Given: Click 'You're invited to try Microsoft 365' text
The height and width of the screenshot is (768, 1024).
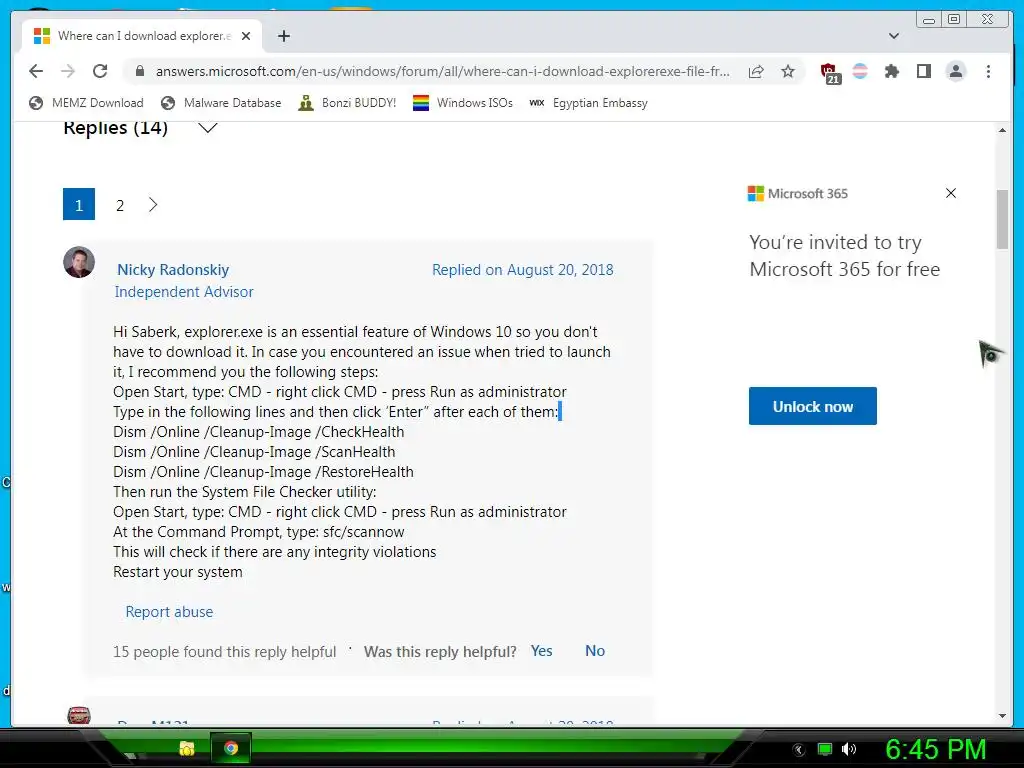Looking at the screenshot, I should 844,255.
